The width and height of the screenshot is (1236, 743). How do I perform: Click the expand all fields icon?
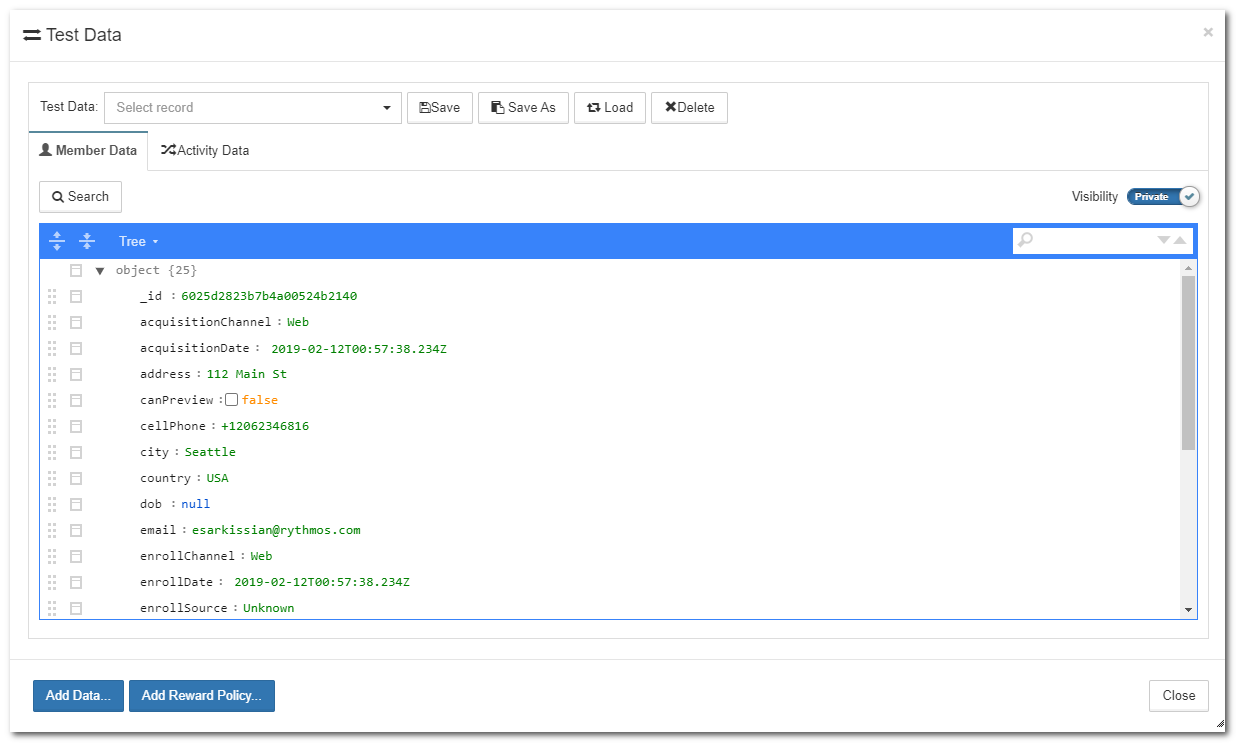[57, 241]
